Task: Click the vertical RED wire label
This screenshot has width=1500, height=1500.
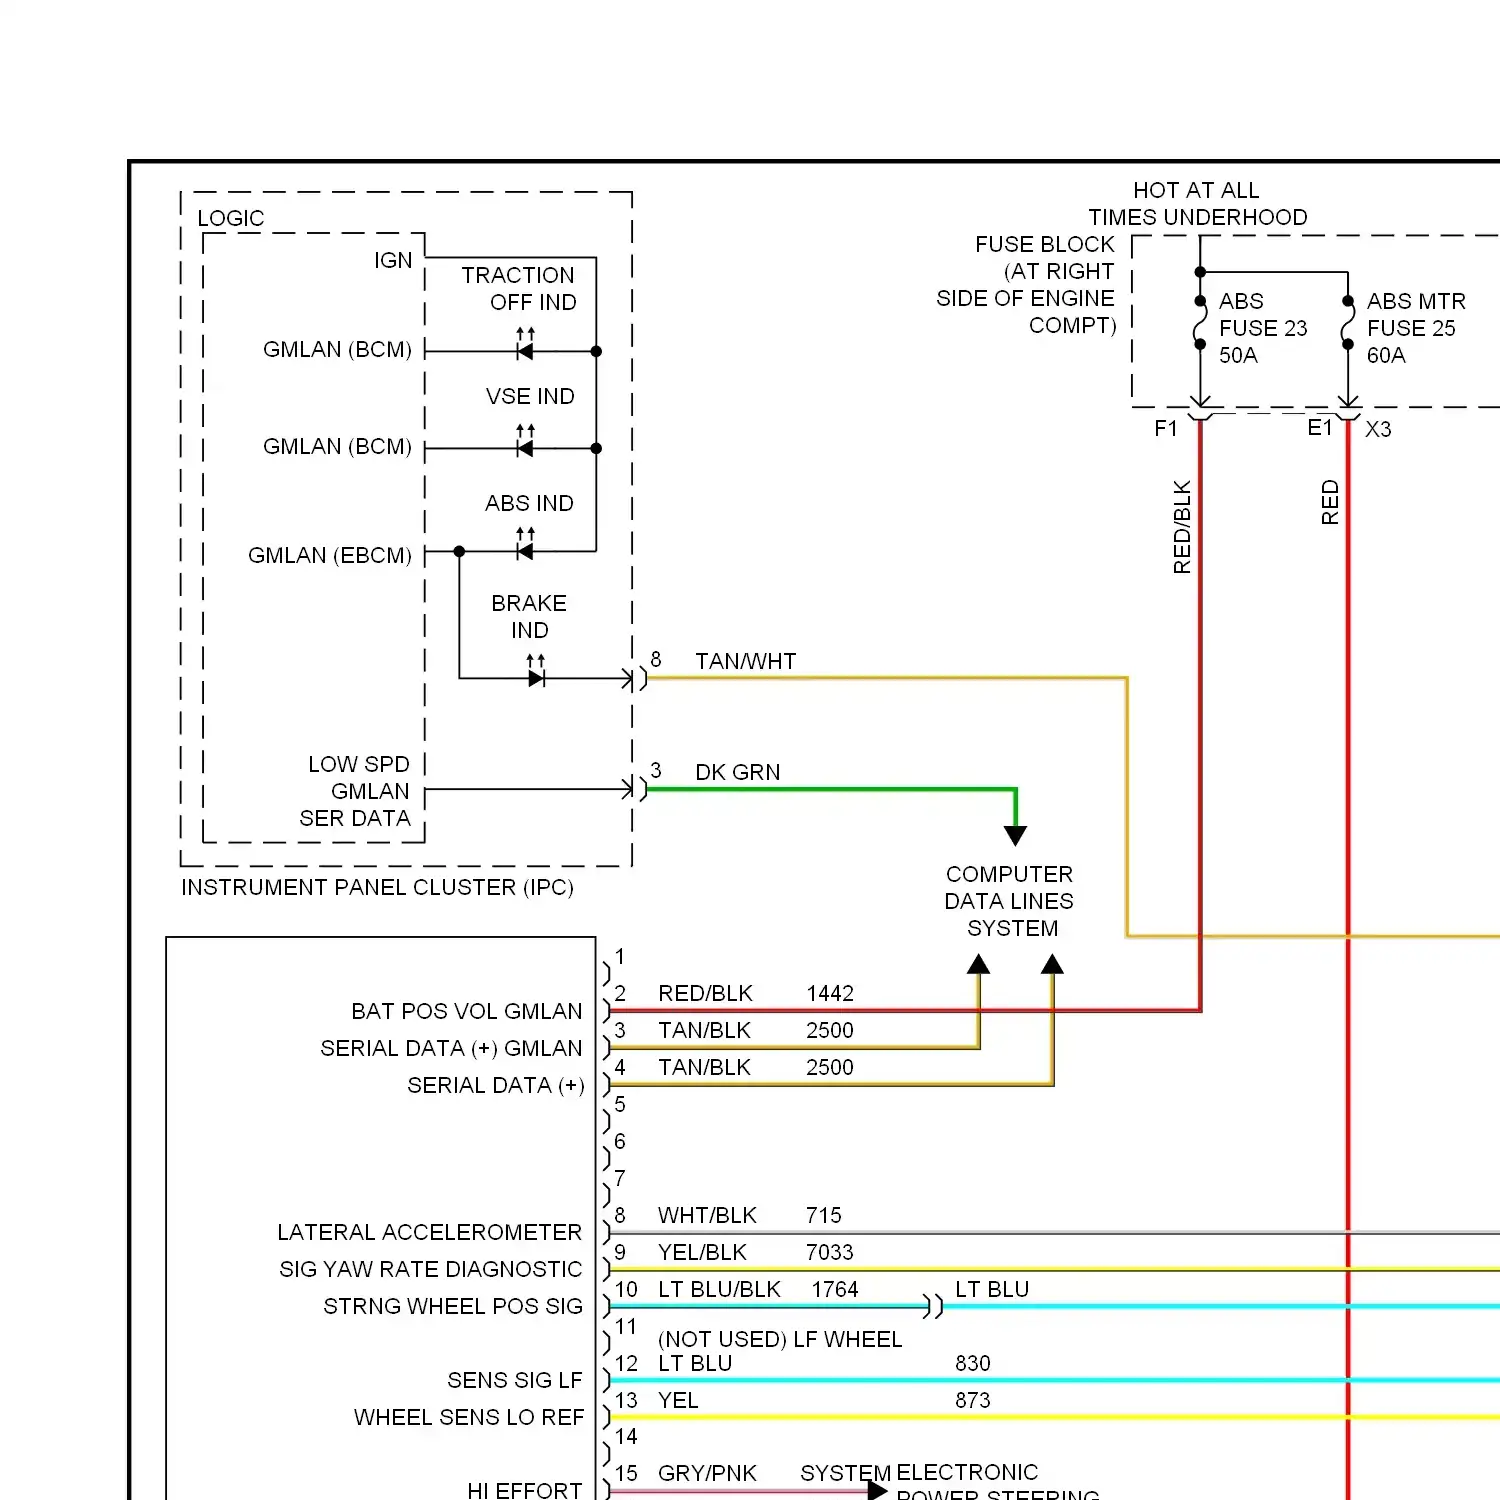Action: (x=1330, y=502)
